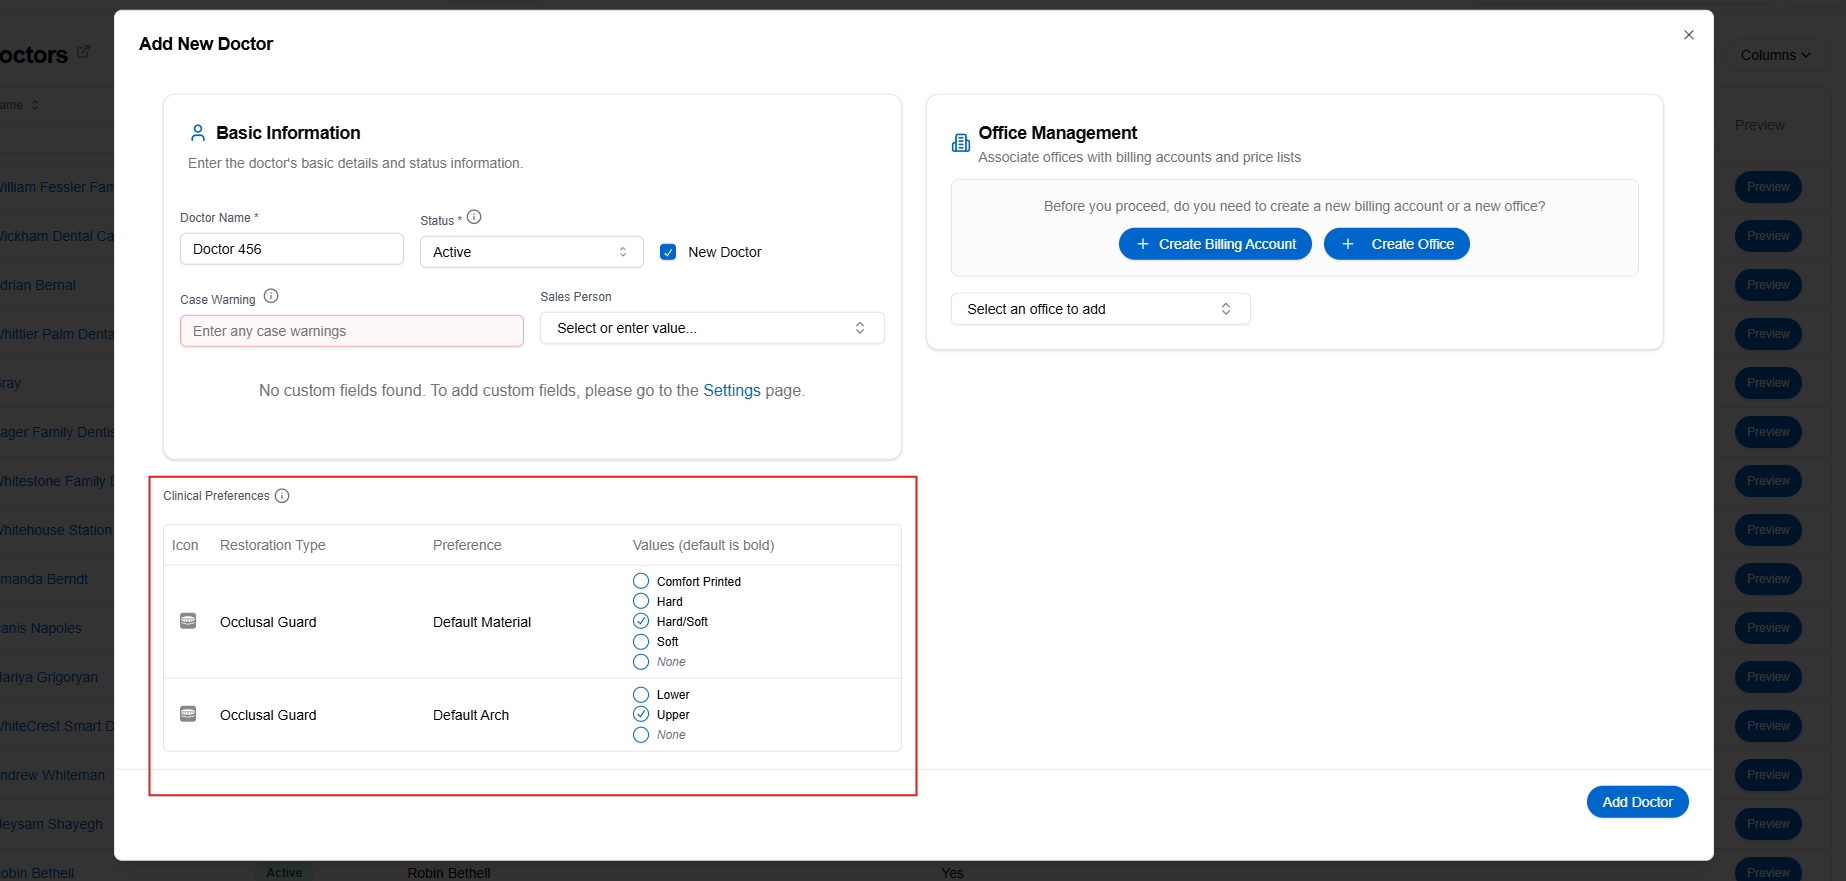Select None for Default Arch
This screenshot has width=1846, height=881.
[x=641, y=735]
